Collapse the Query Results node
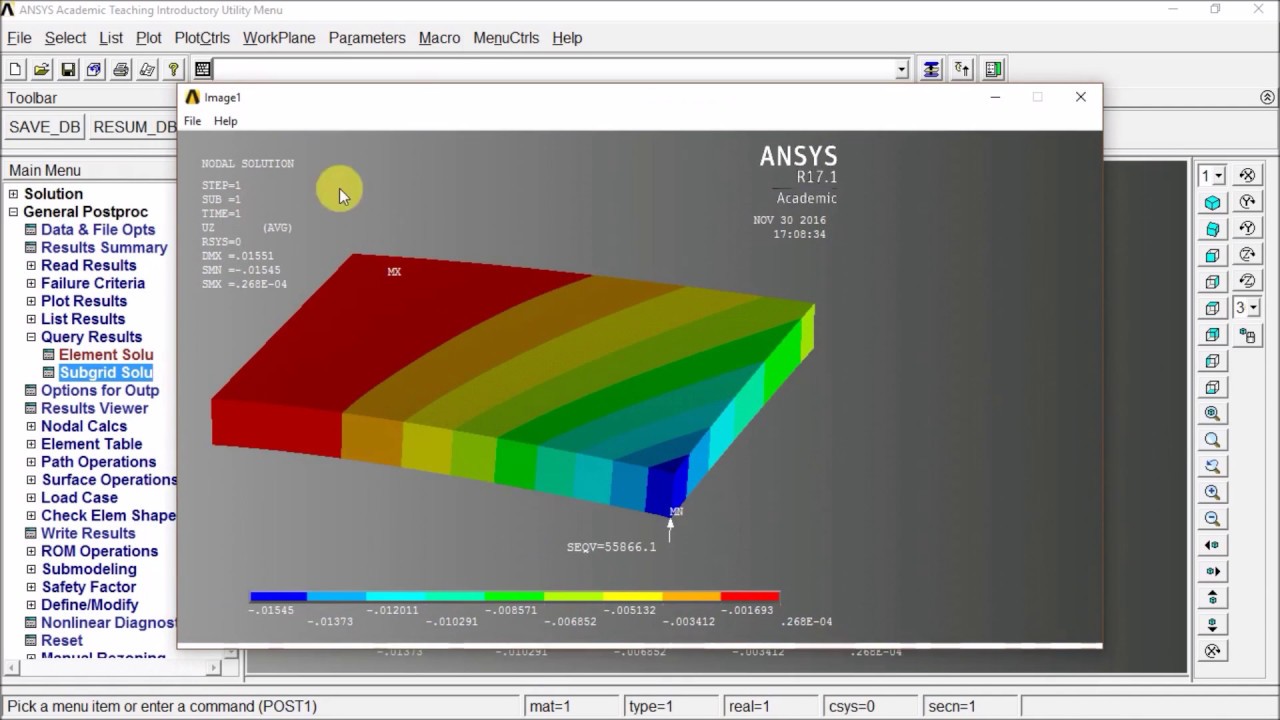This screenshot has height=720, width=1280. 31,337
